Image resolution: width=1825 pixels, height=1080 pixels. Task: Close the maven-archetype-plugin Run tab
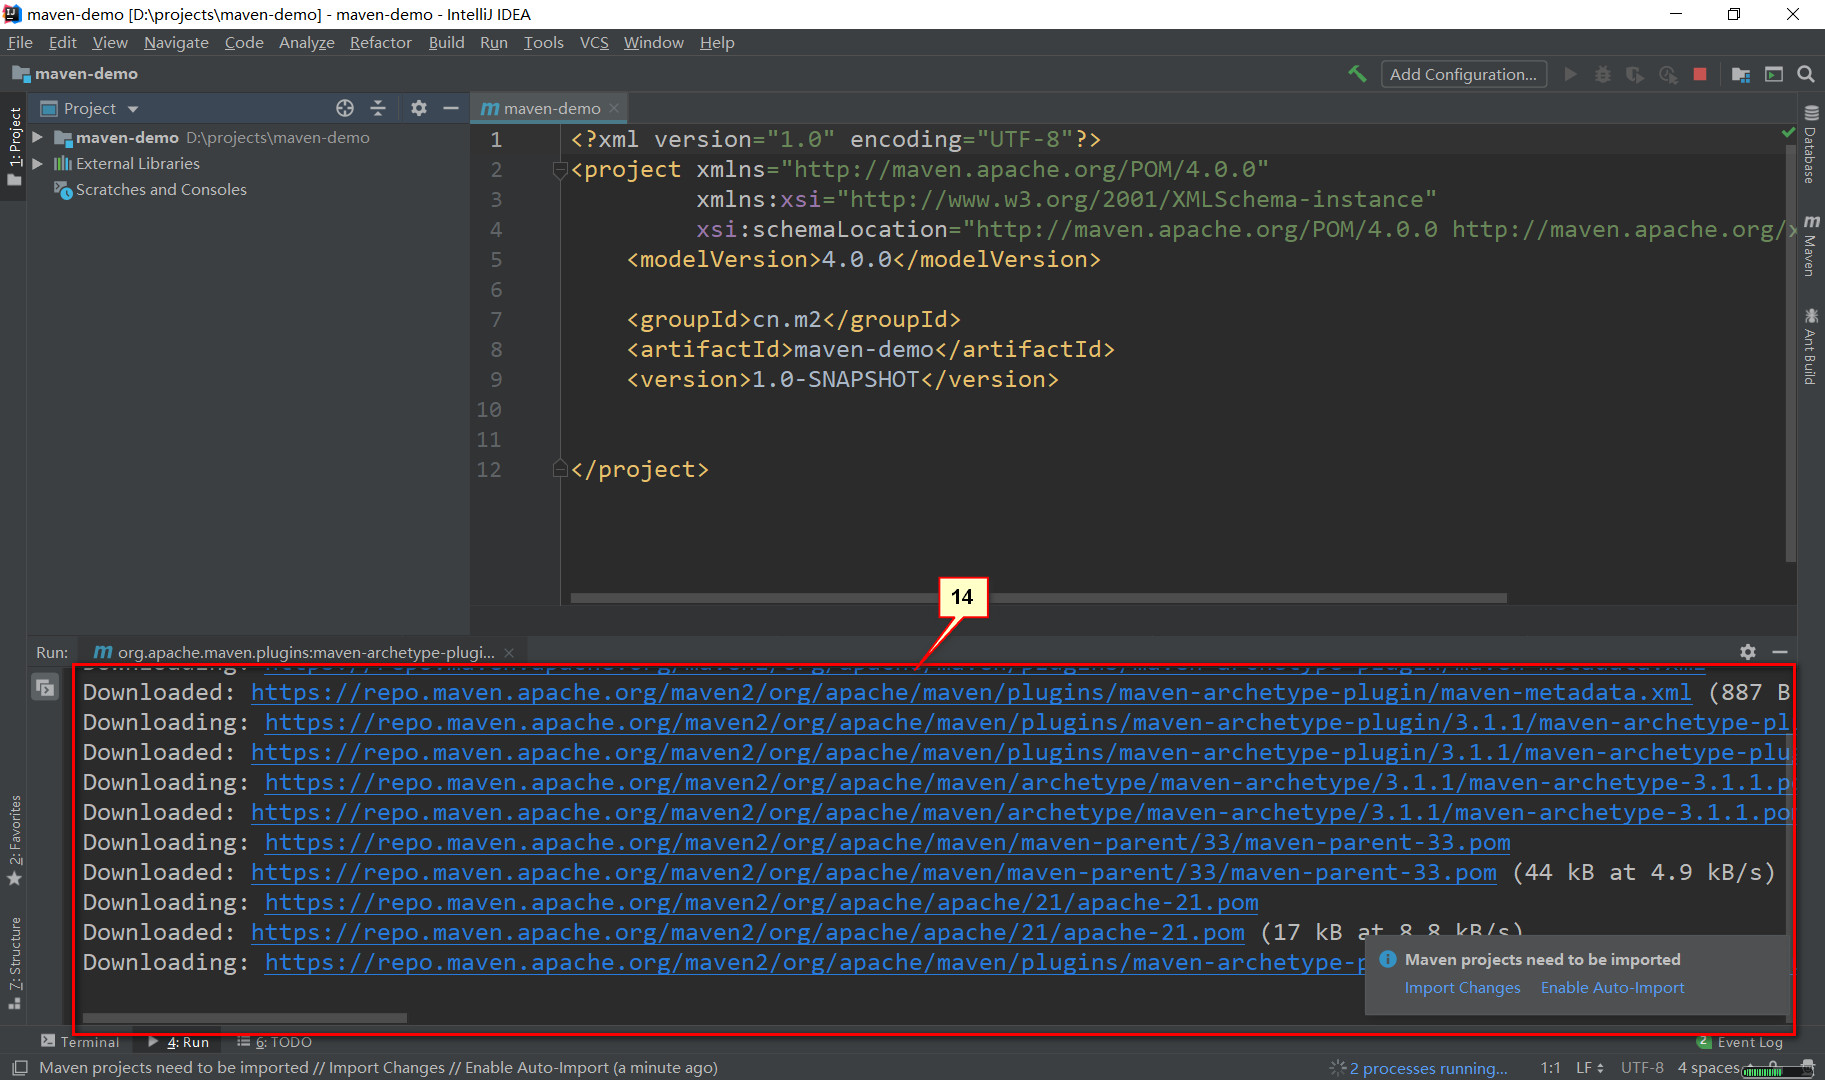coord(509,653)
